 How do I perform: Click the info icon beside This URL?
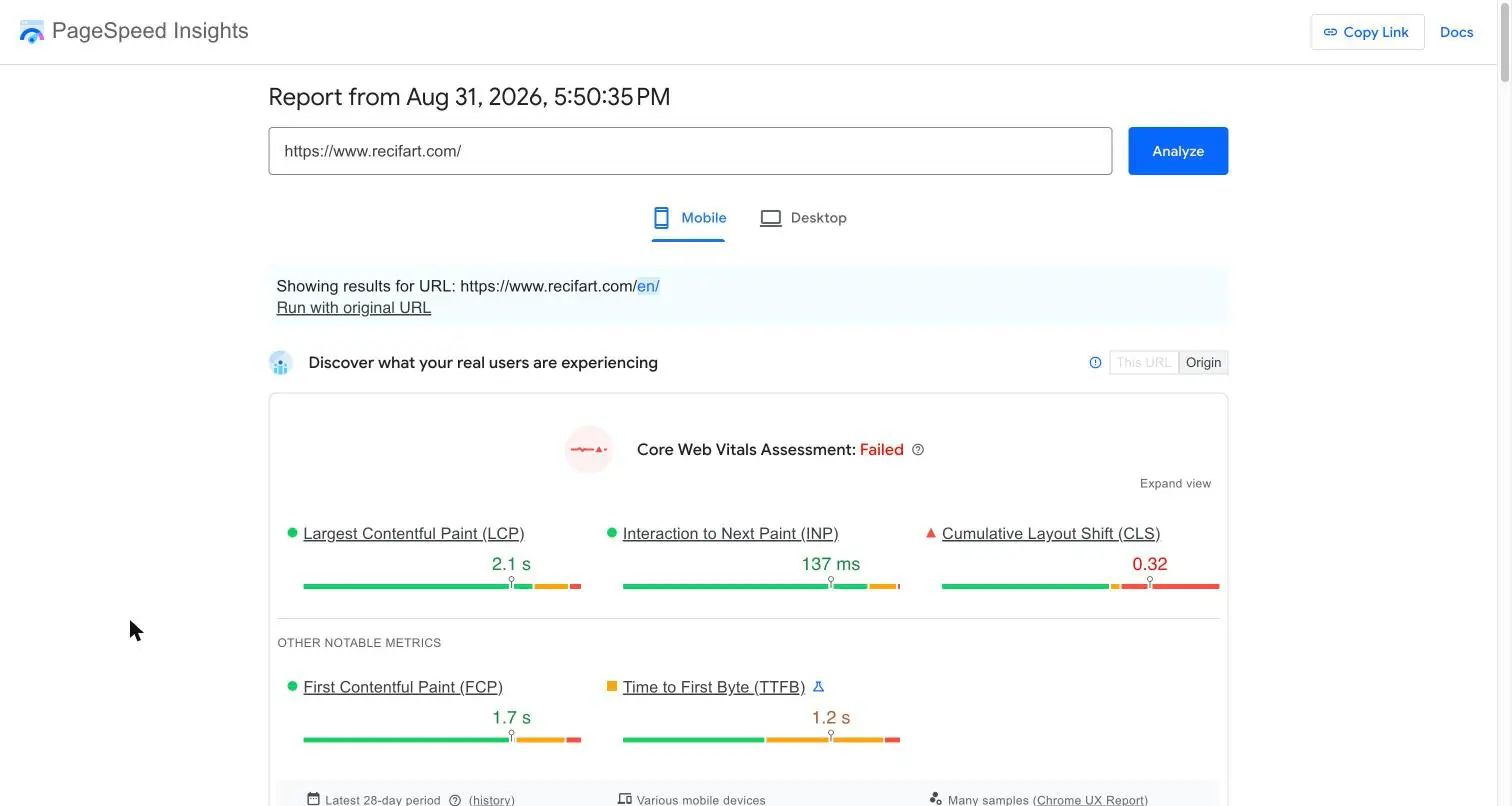(x=1095, y=363)
